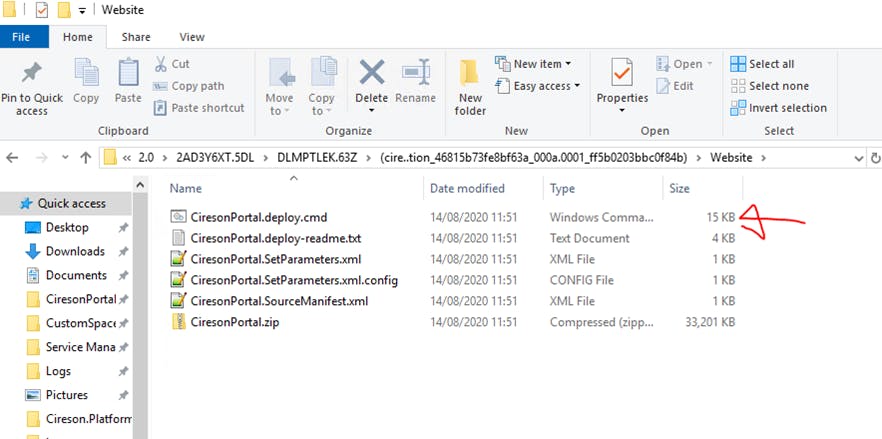Expand address bar history dropdown
The width and height of the screenshot is (882, 439).
[x=858, y=158]
